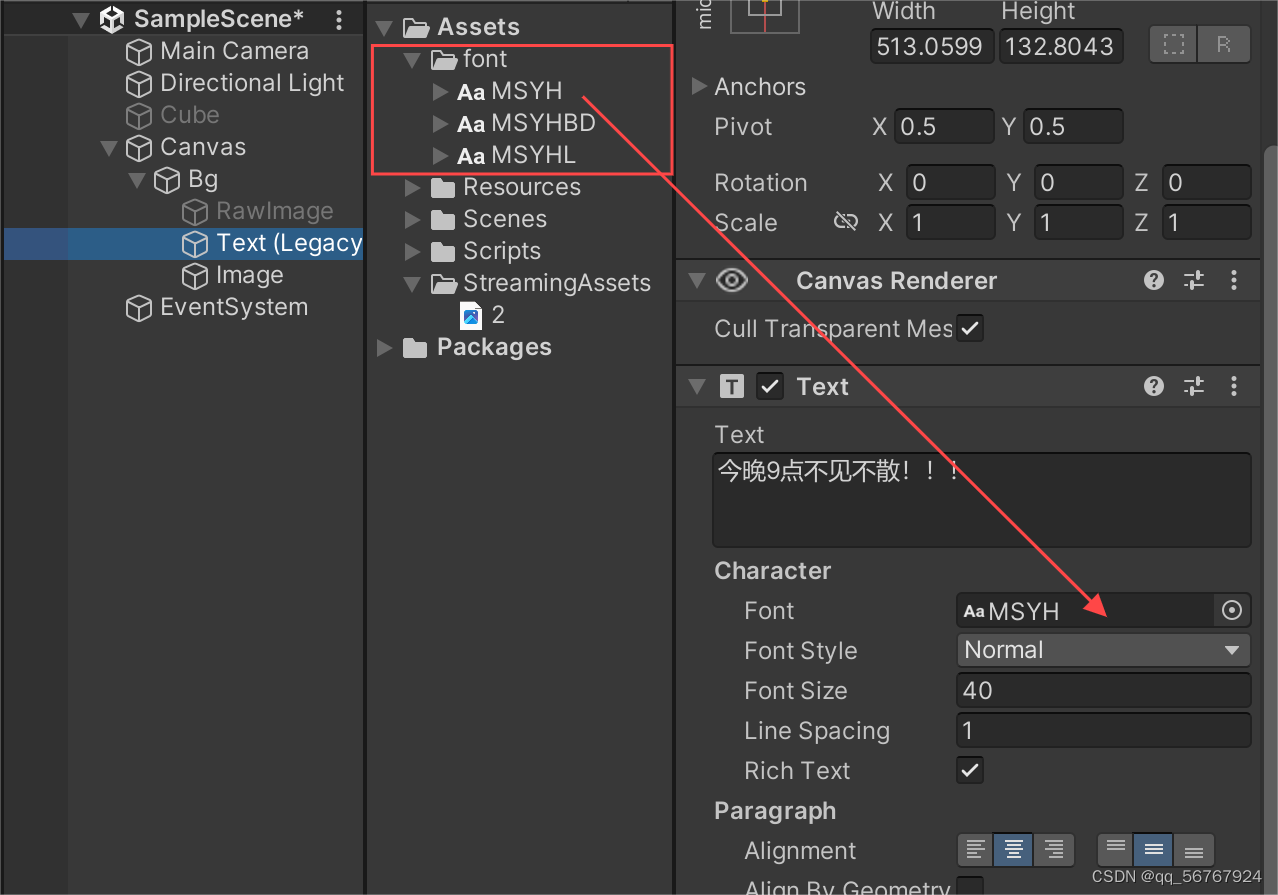Screen dimensions: 1278x895
Task: Click the Text component help icon
Action: (1153, 386)
